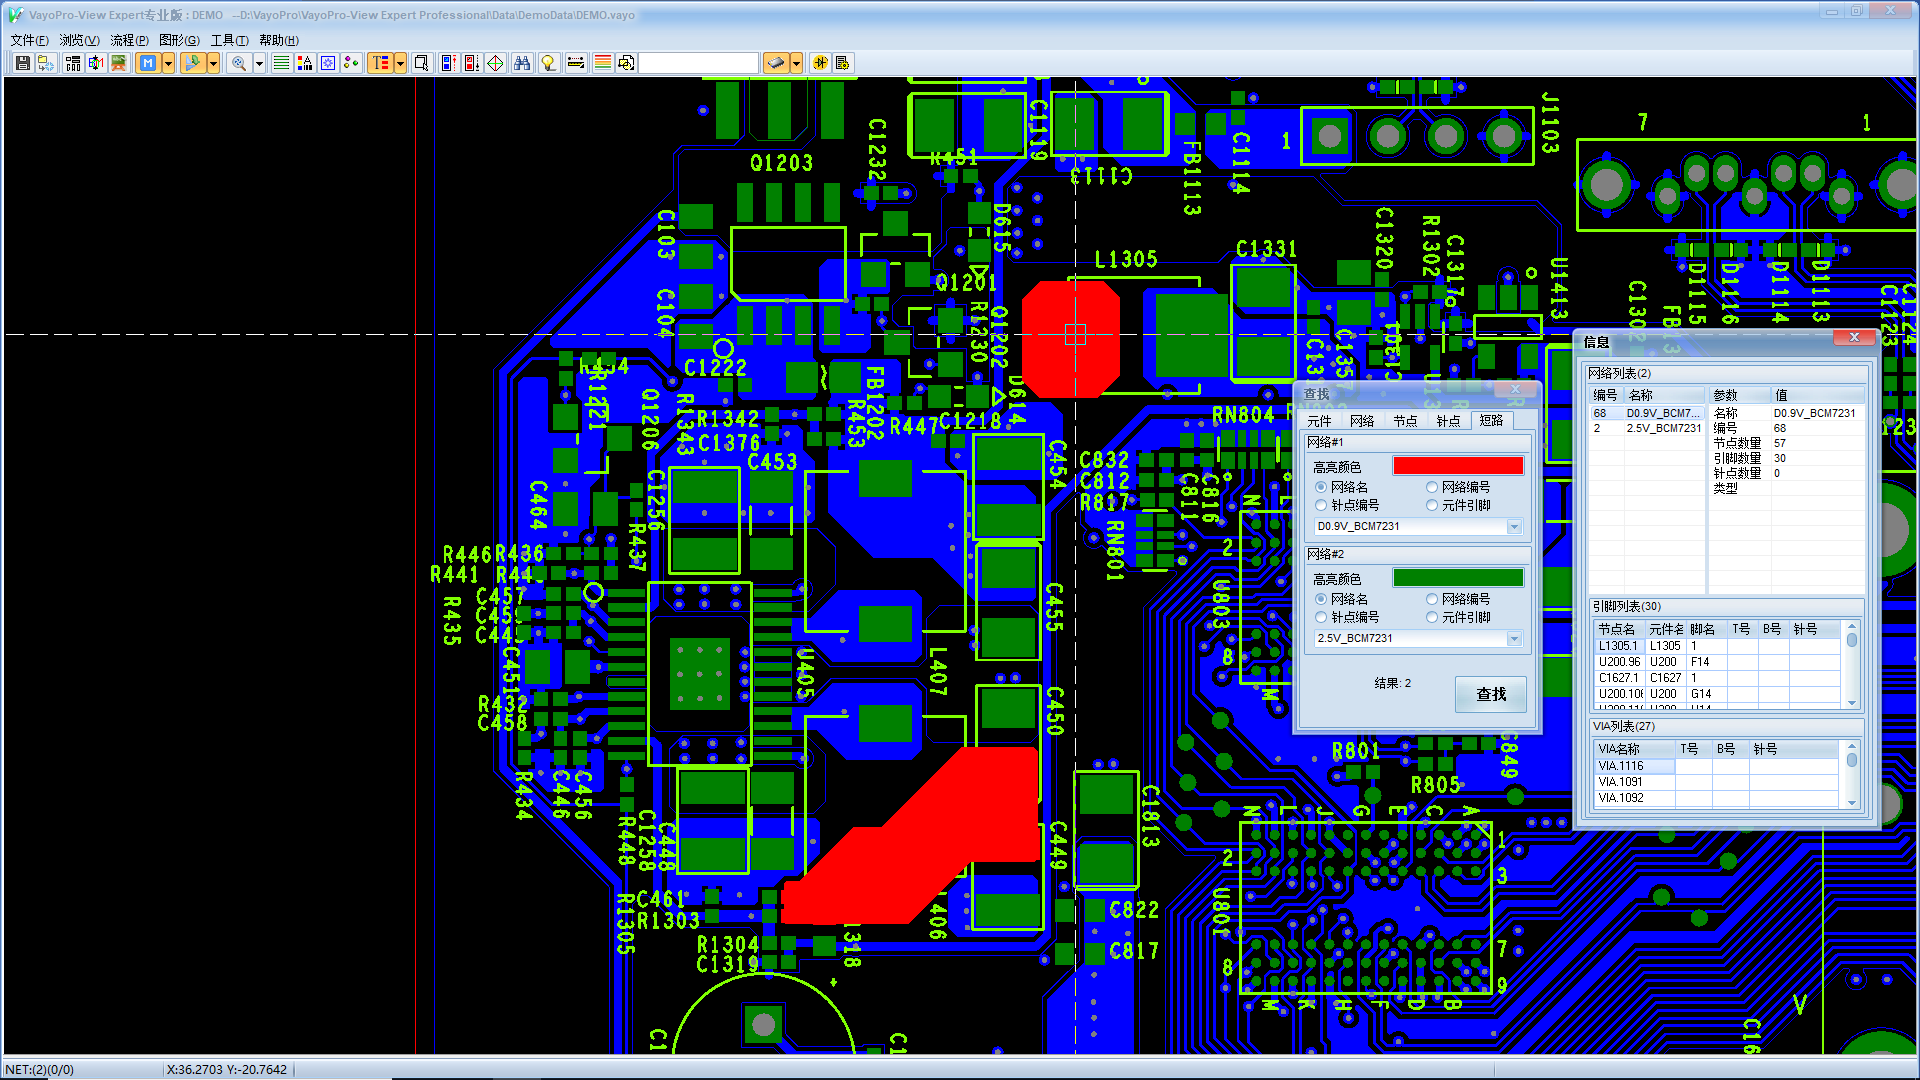The image size is (1920, 1080).
Task: Click the red highlight color swatch
Action: pos(1457,466)
